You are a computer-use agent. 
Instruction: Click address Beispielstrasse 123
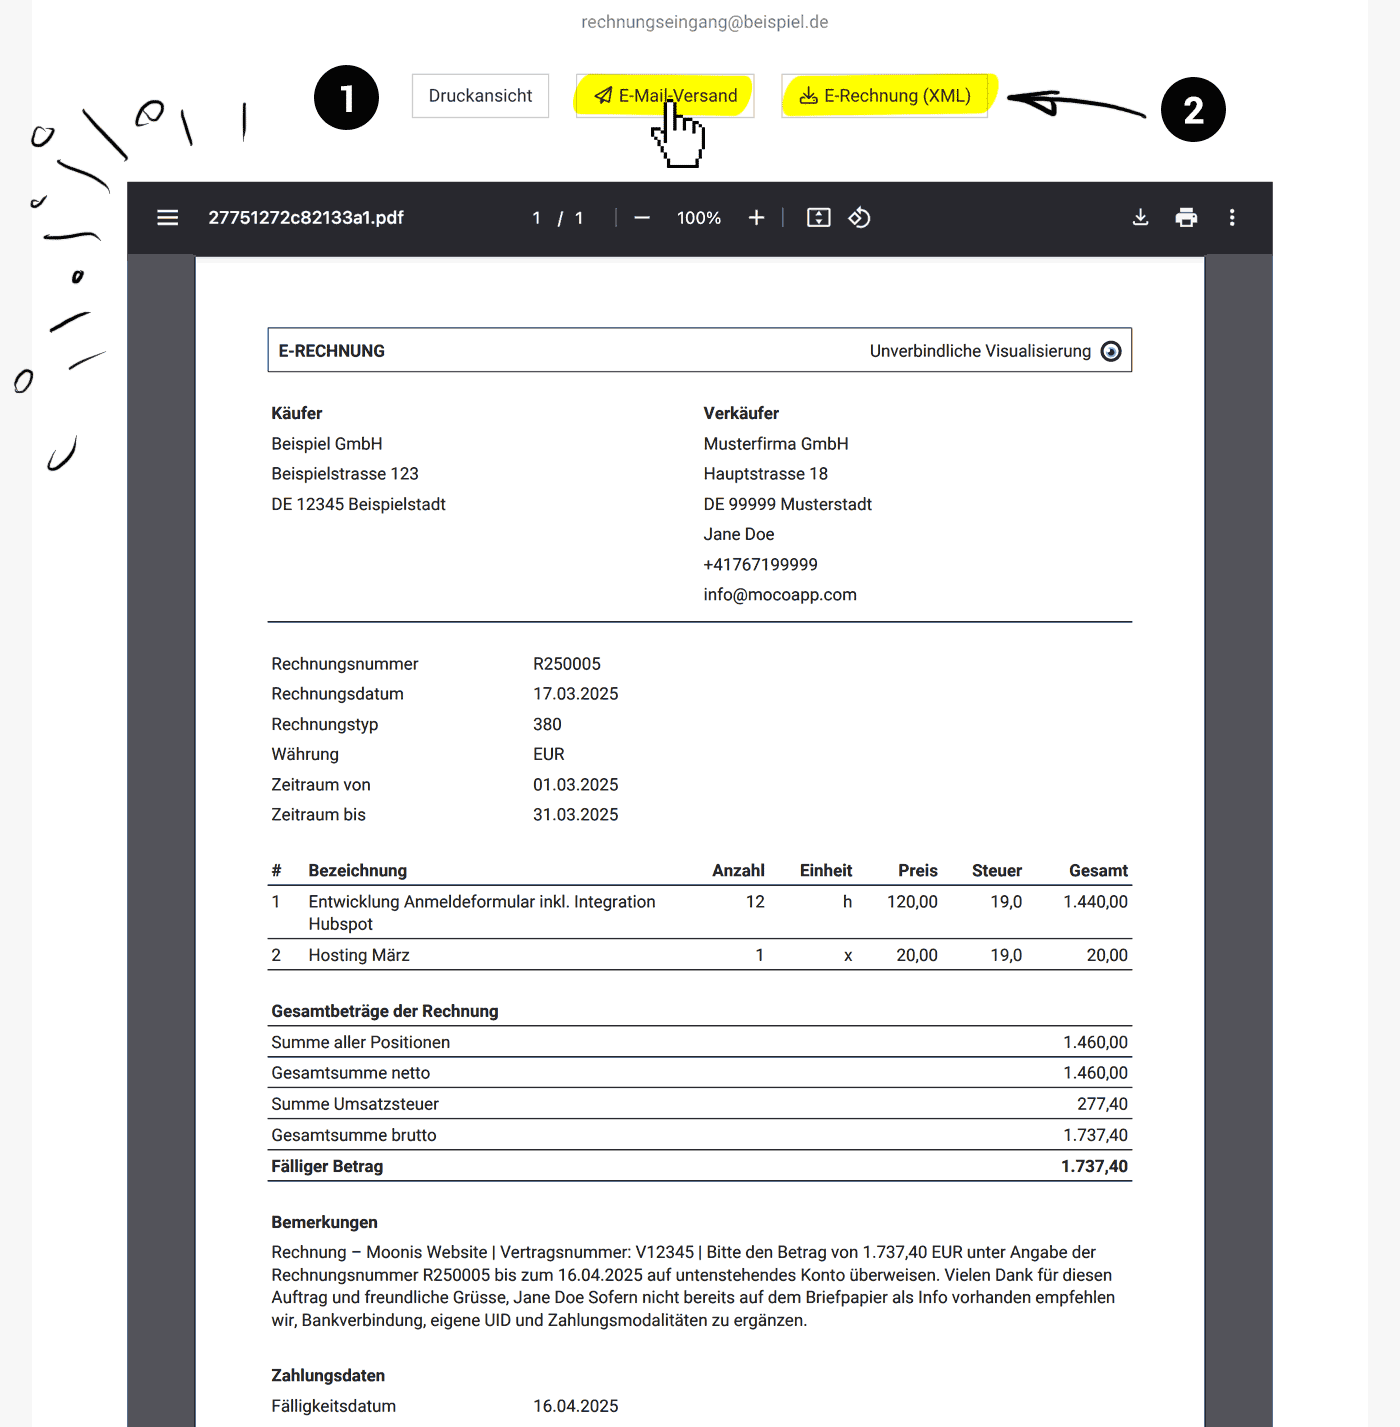[345, 474]
